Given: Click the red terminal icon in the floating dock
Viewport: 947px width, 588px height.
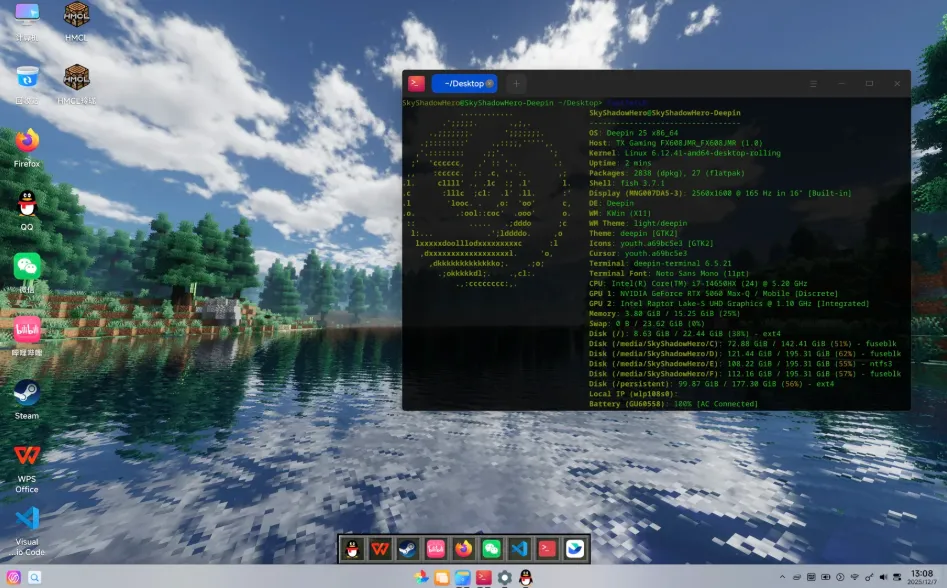Looking at the screenshot, I should pyautogui.click(x=547, y=549).
